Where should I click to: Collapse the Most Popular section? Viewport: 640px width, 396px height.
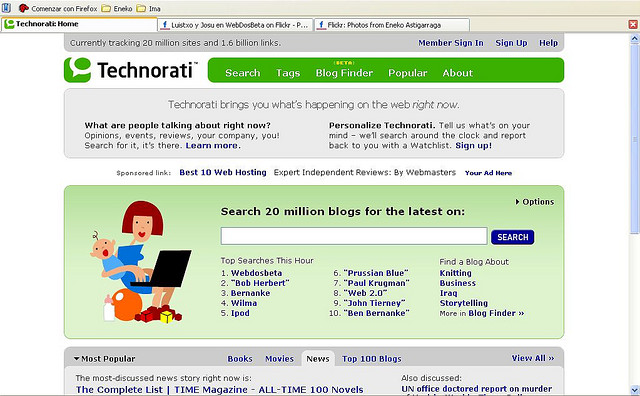coord(76,359)
